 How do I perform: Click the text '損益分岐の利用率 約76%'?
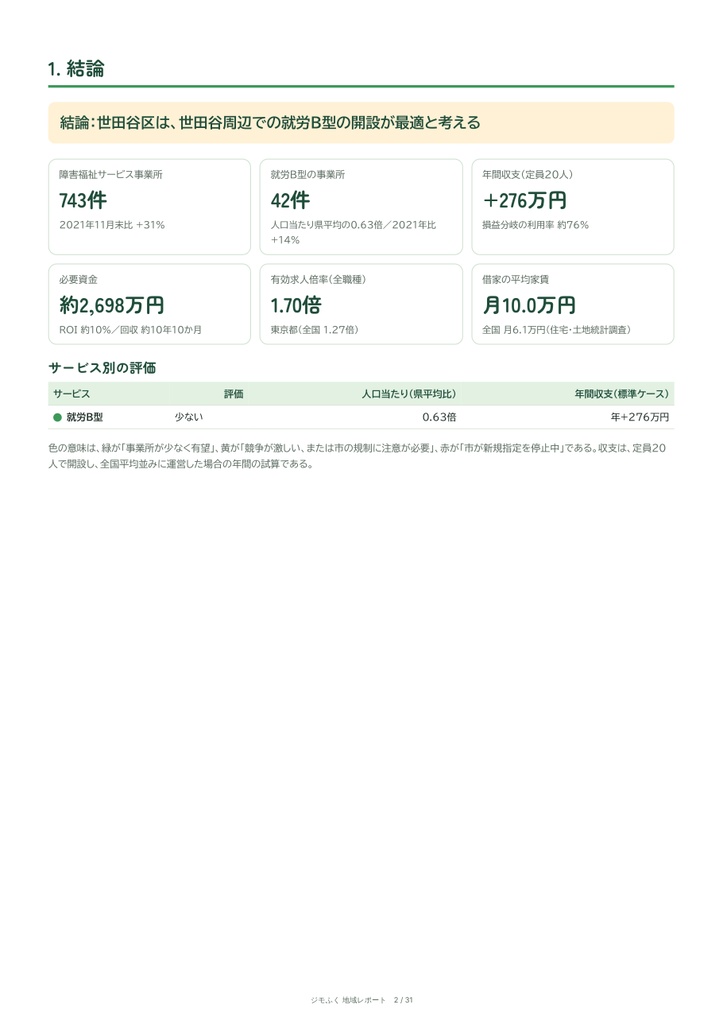tap(536, 225)
